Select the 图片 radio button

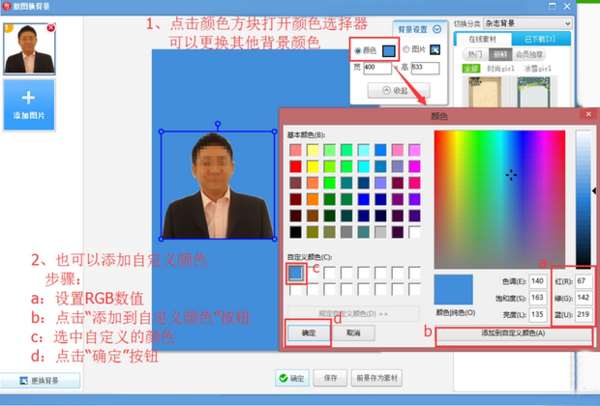point(406,50)
